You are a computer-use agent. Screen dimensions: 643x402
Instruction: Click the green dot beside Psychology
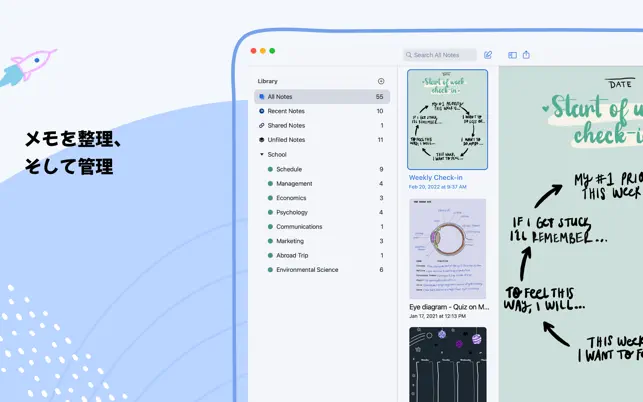[x=270, y=212]
